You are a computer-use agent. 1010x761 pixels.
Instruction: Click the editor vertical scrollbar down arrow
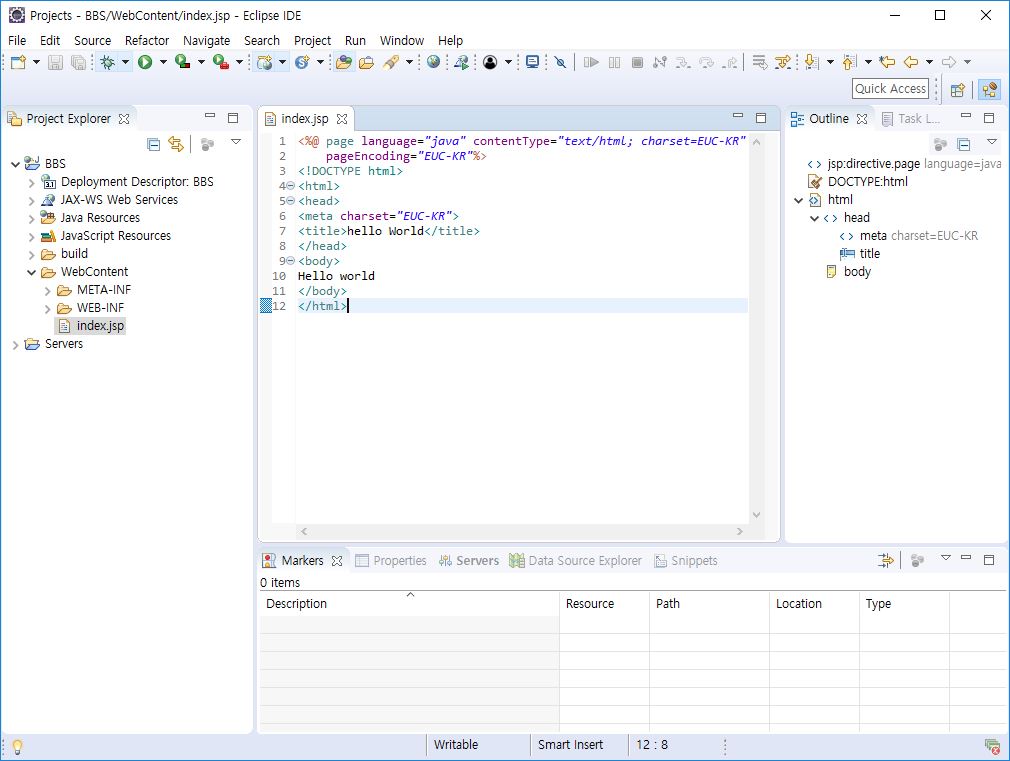(x=756, y=515)
